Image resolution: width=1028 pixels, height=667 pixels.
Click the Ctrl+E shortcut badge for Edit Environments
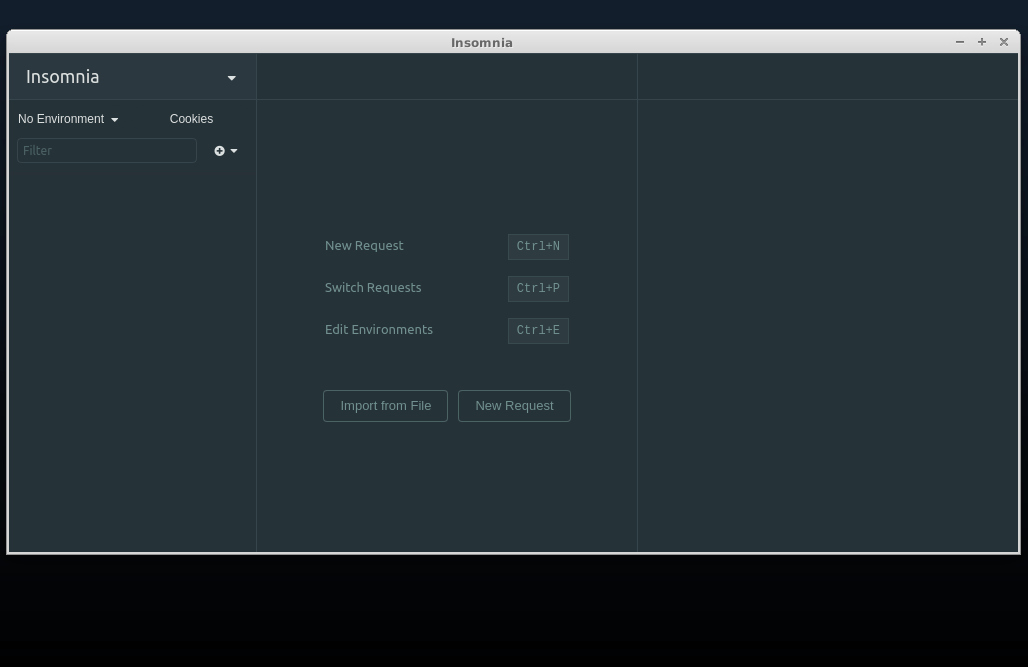click(x=538, y=330)
